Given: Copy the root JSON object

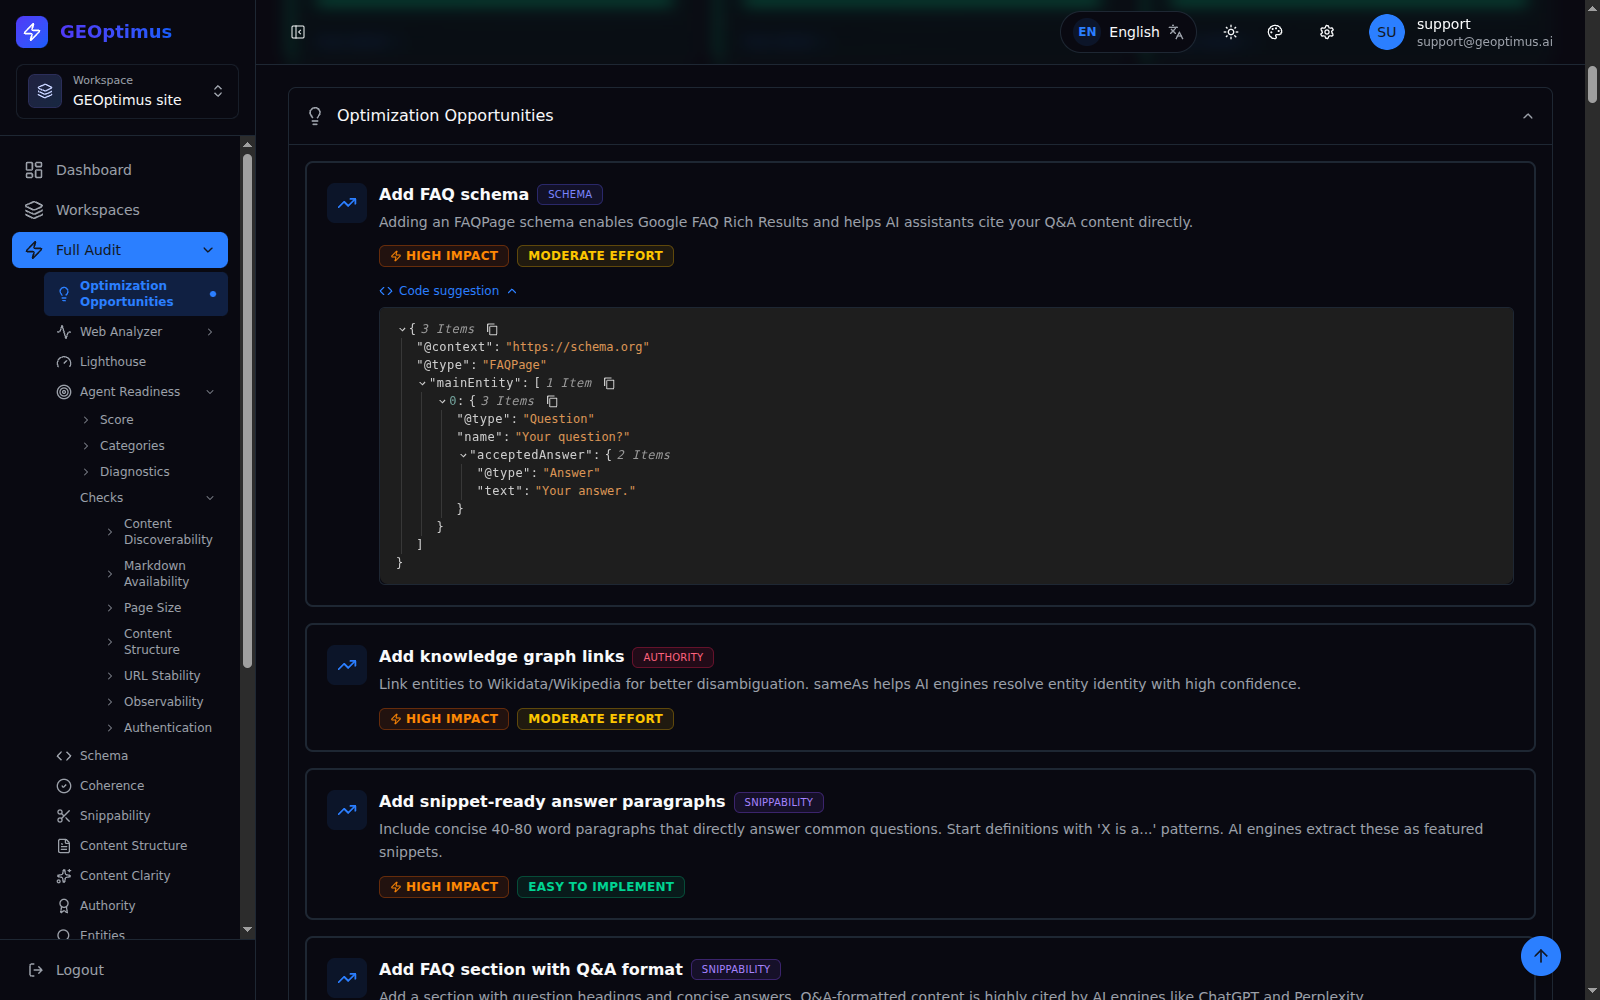Looking at the screenshot, I should click(492, 329).
